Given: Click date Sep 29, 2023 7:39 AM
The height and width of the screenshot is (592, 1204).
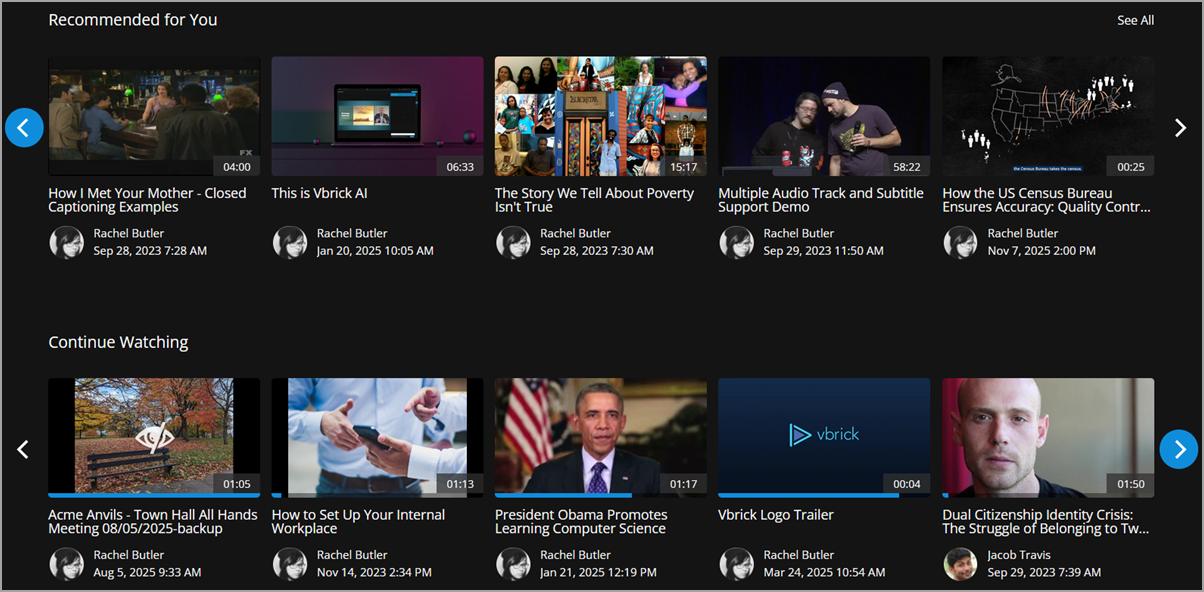Looking at the screenshot, I should coord(1044,573).
